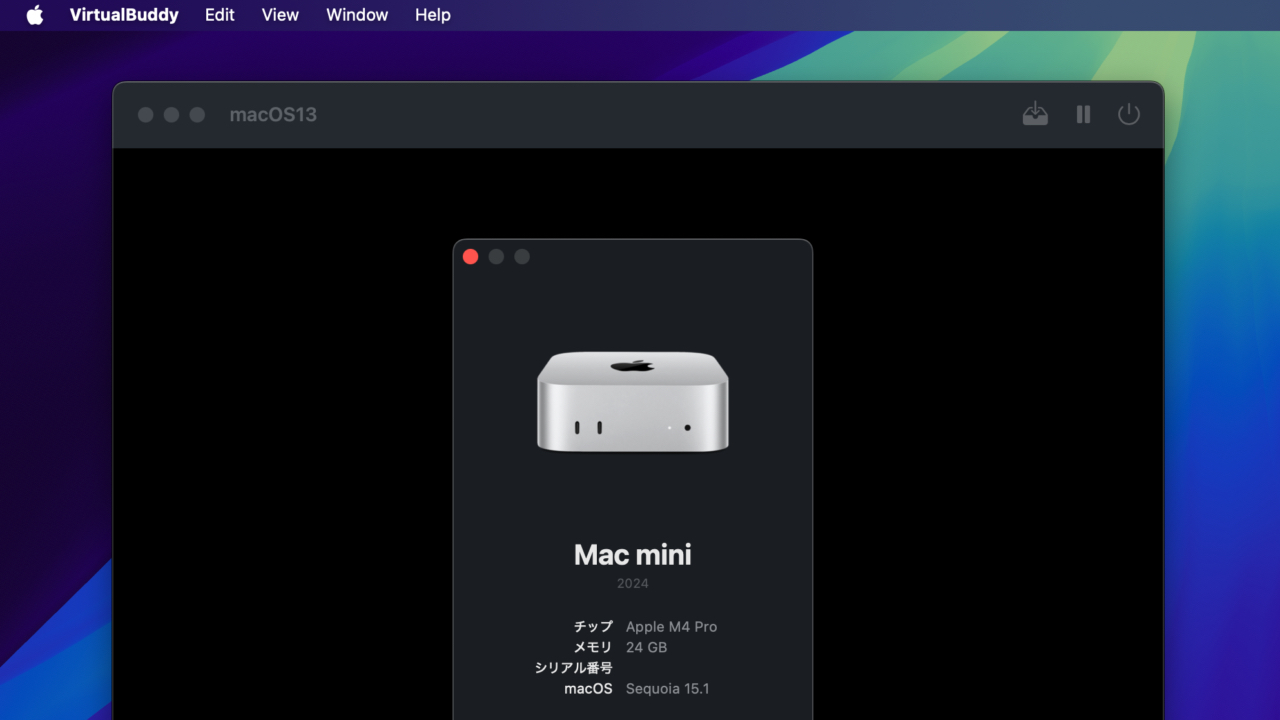Open the Apple menu
1280x720 pixels.
(x=35, y=15)
